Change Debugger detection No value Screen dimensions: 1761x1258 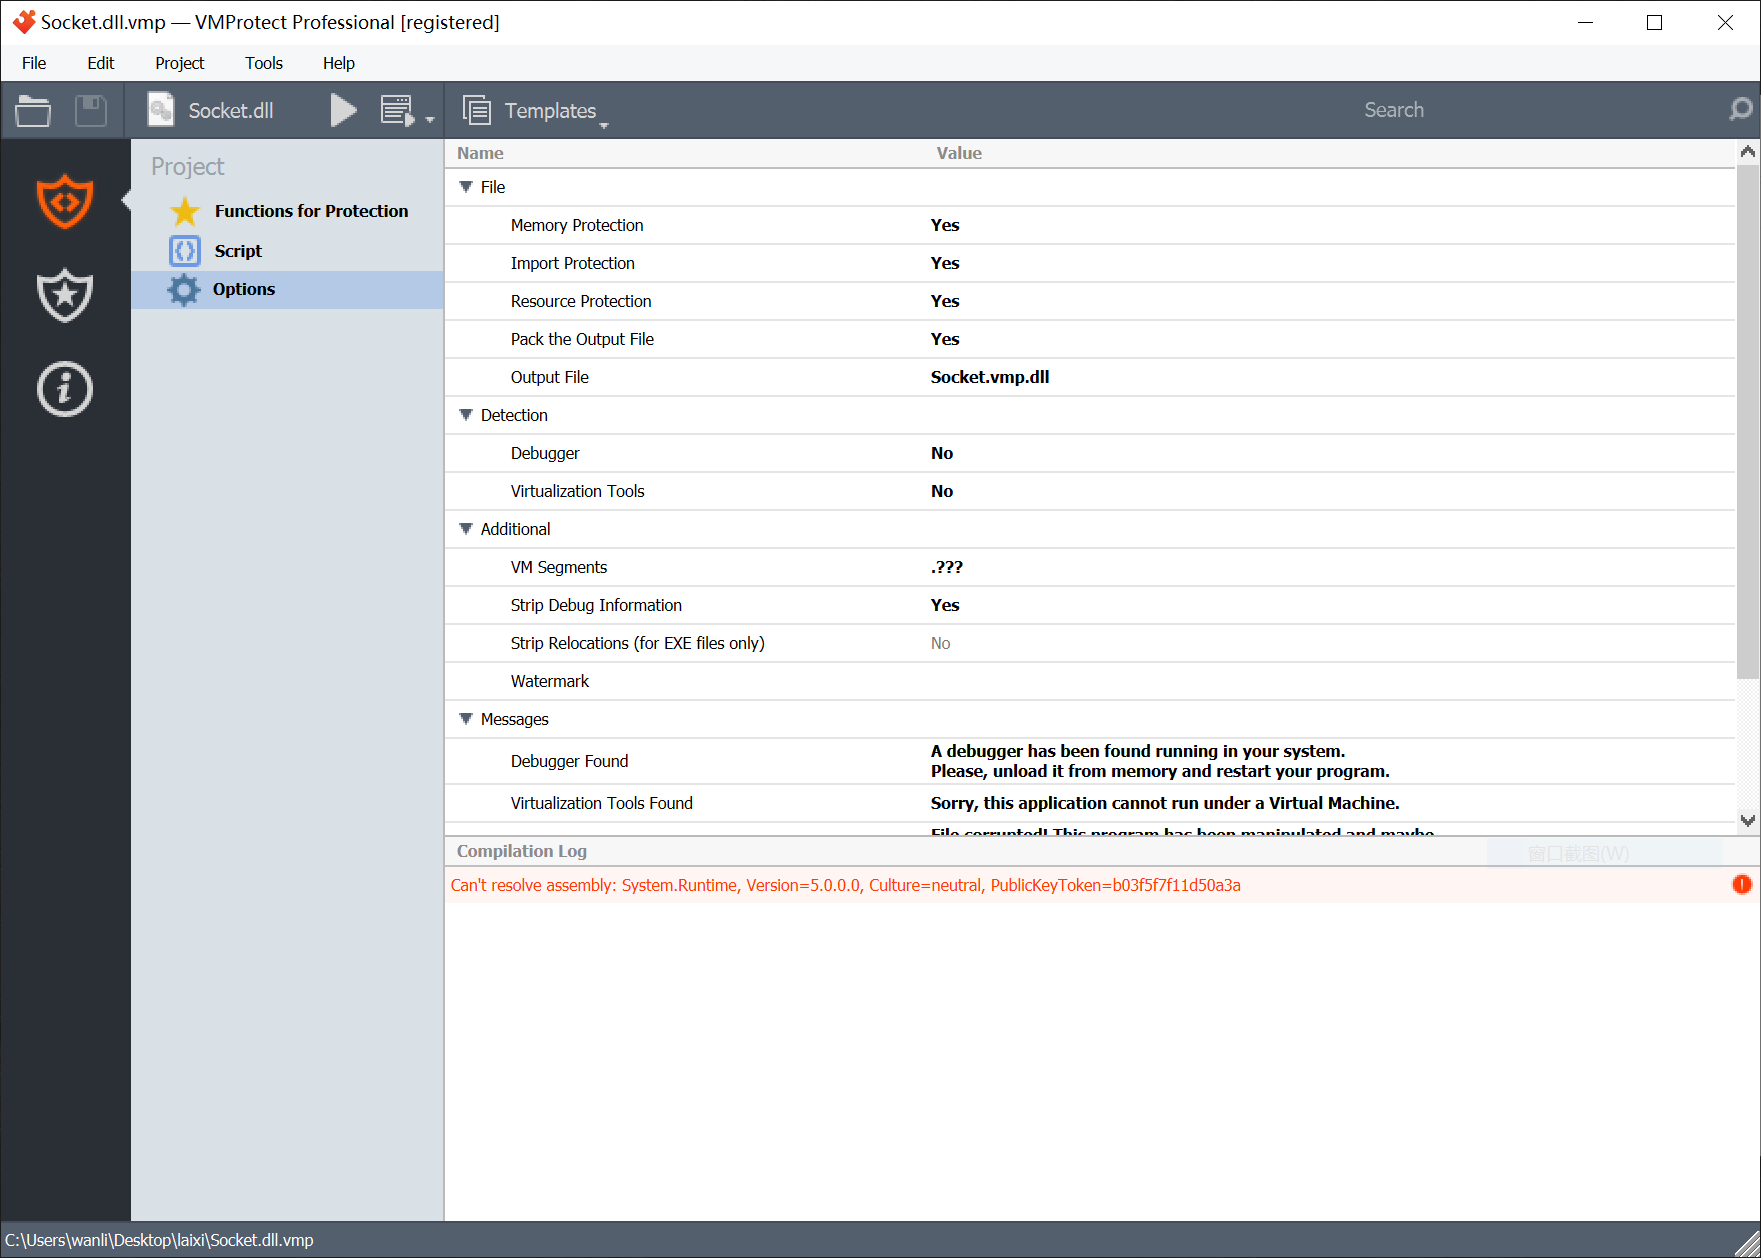942,453
